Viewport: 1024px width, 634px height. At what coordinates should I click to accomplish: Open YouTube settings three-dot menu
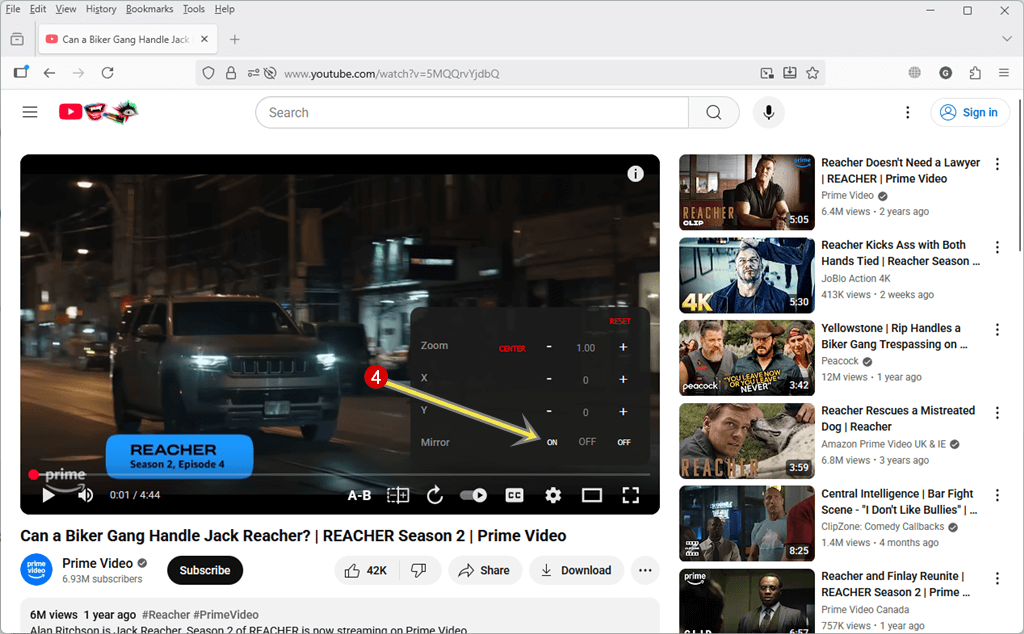907,112
